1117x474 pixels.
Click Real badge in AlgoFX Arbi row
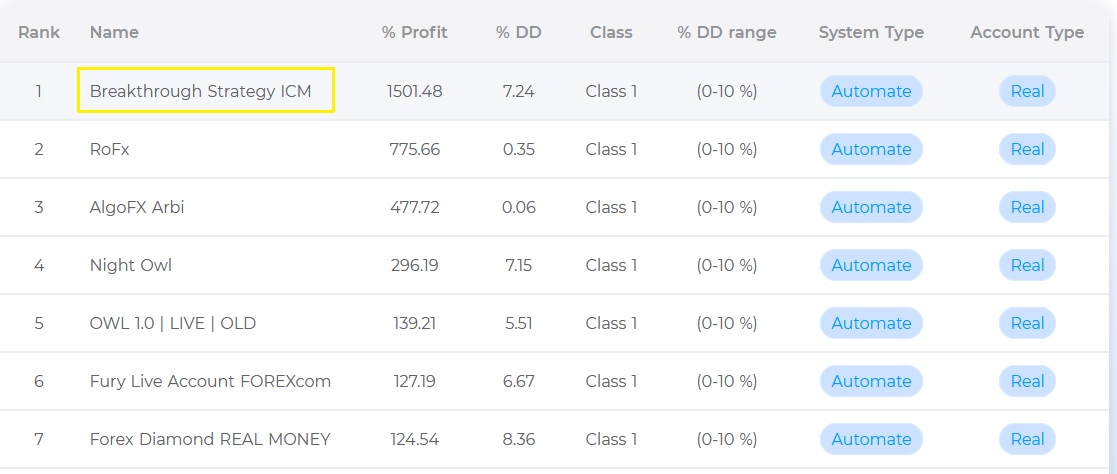1027,207
